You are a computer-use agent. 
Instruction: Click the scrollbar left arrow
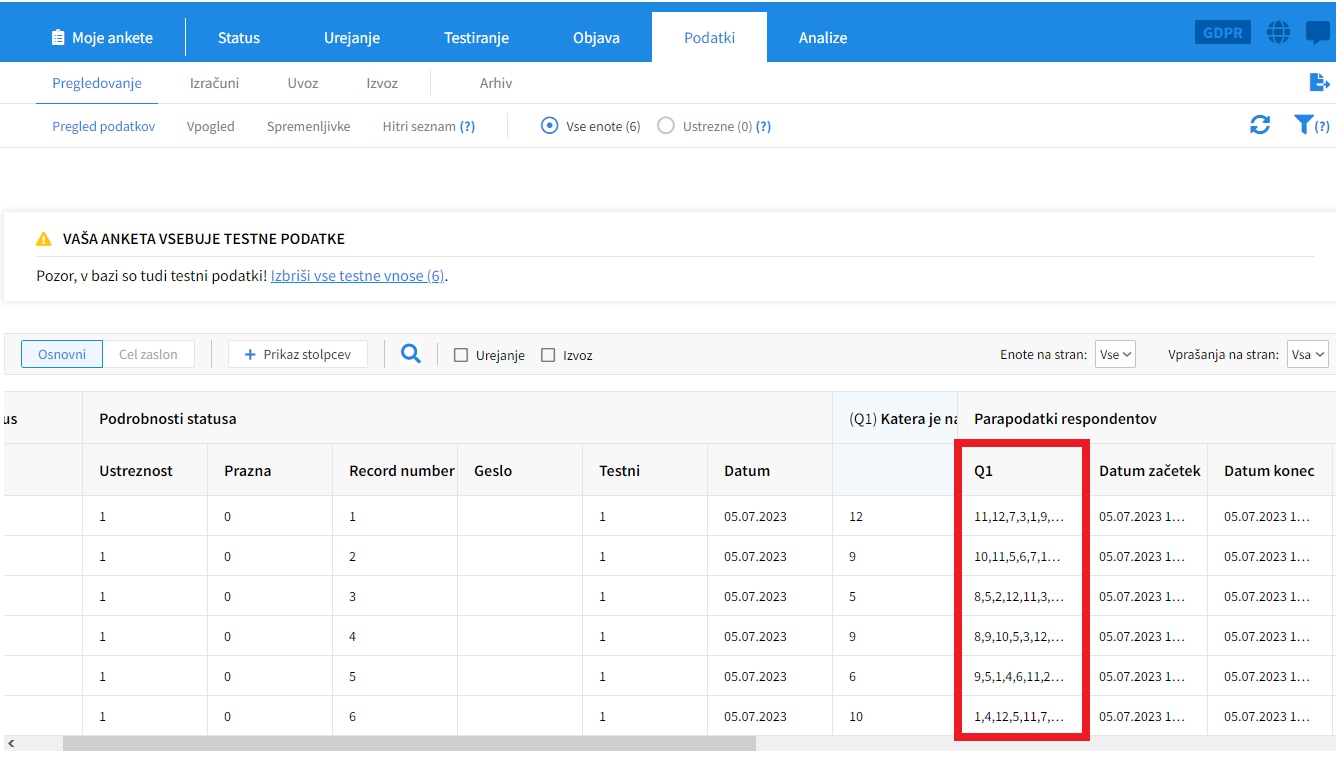click(10, 743)
